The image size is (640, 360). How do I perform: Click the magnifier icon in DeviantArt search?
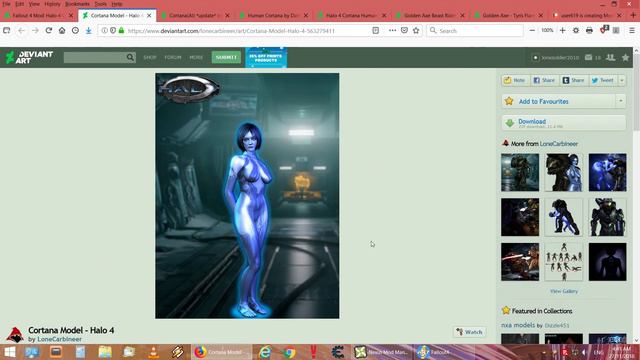pyautogui.click(x=130, y=57)
